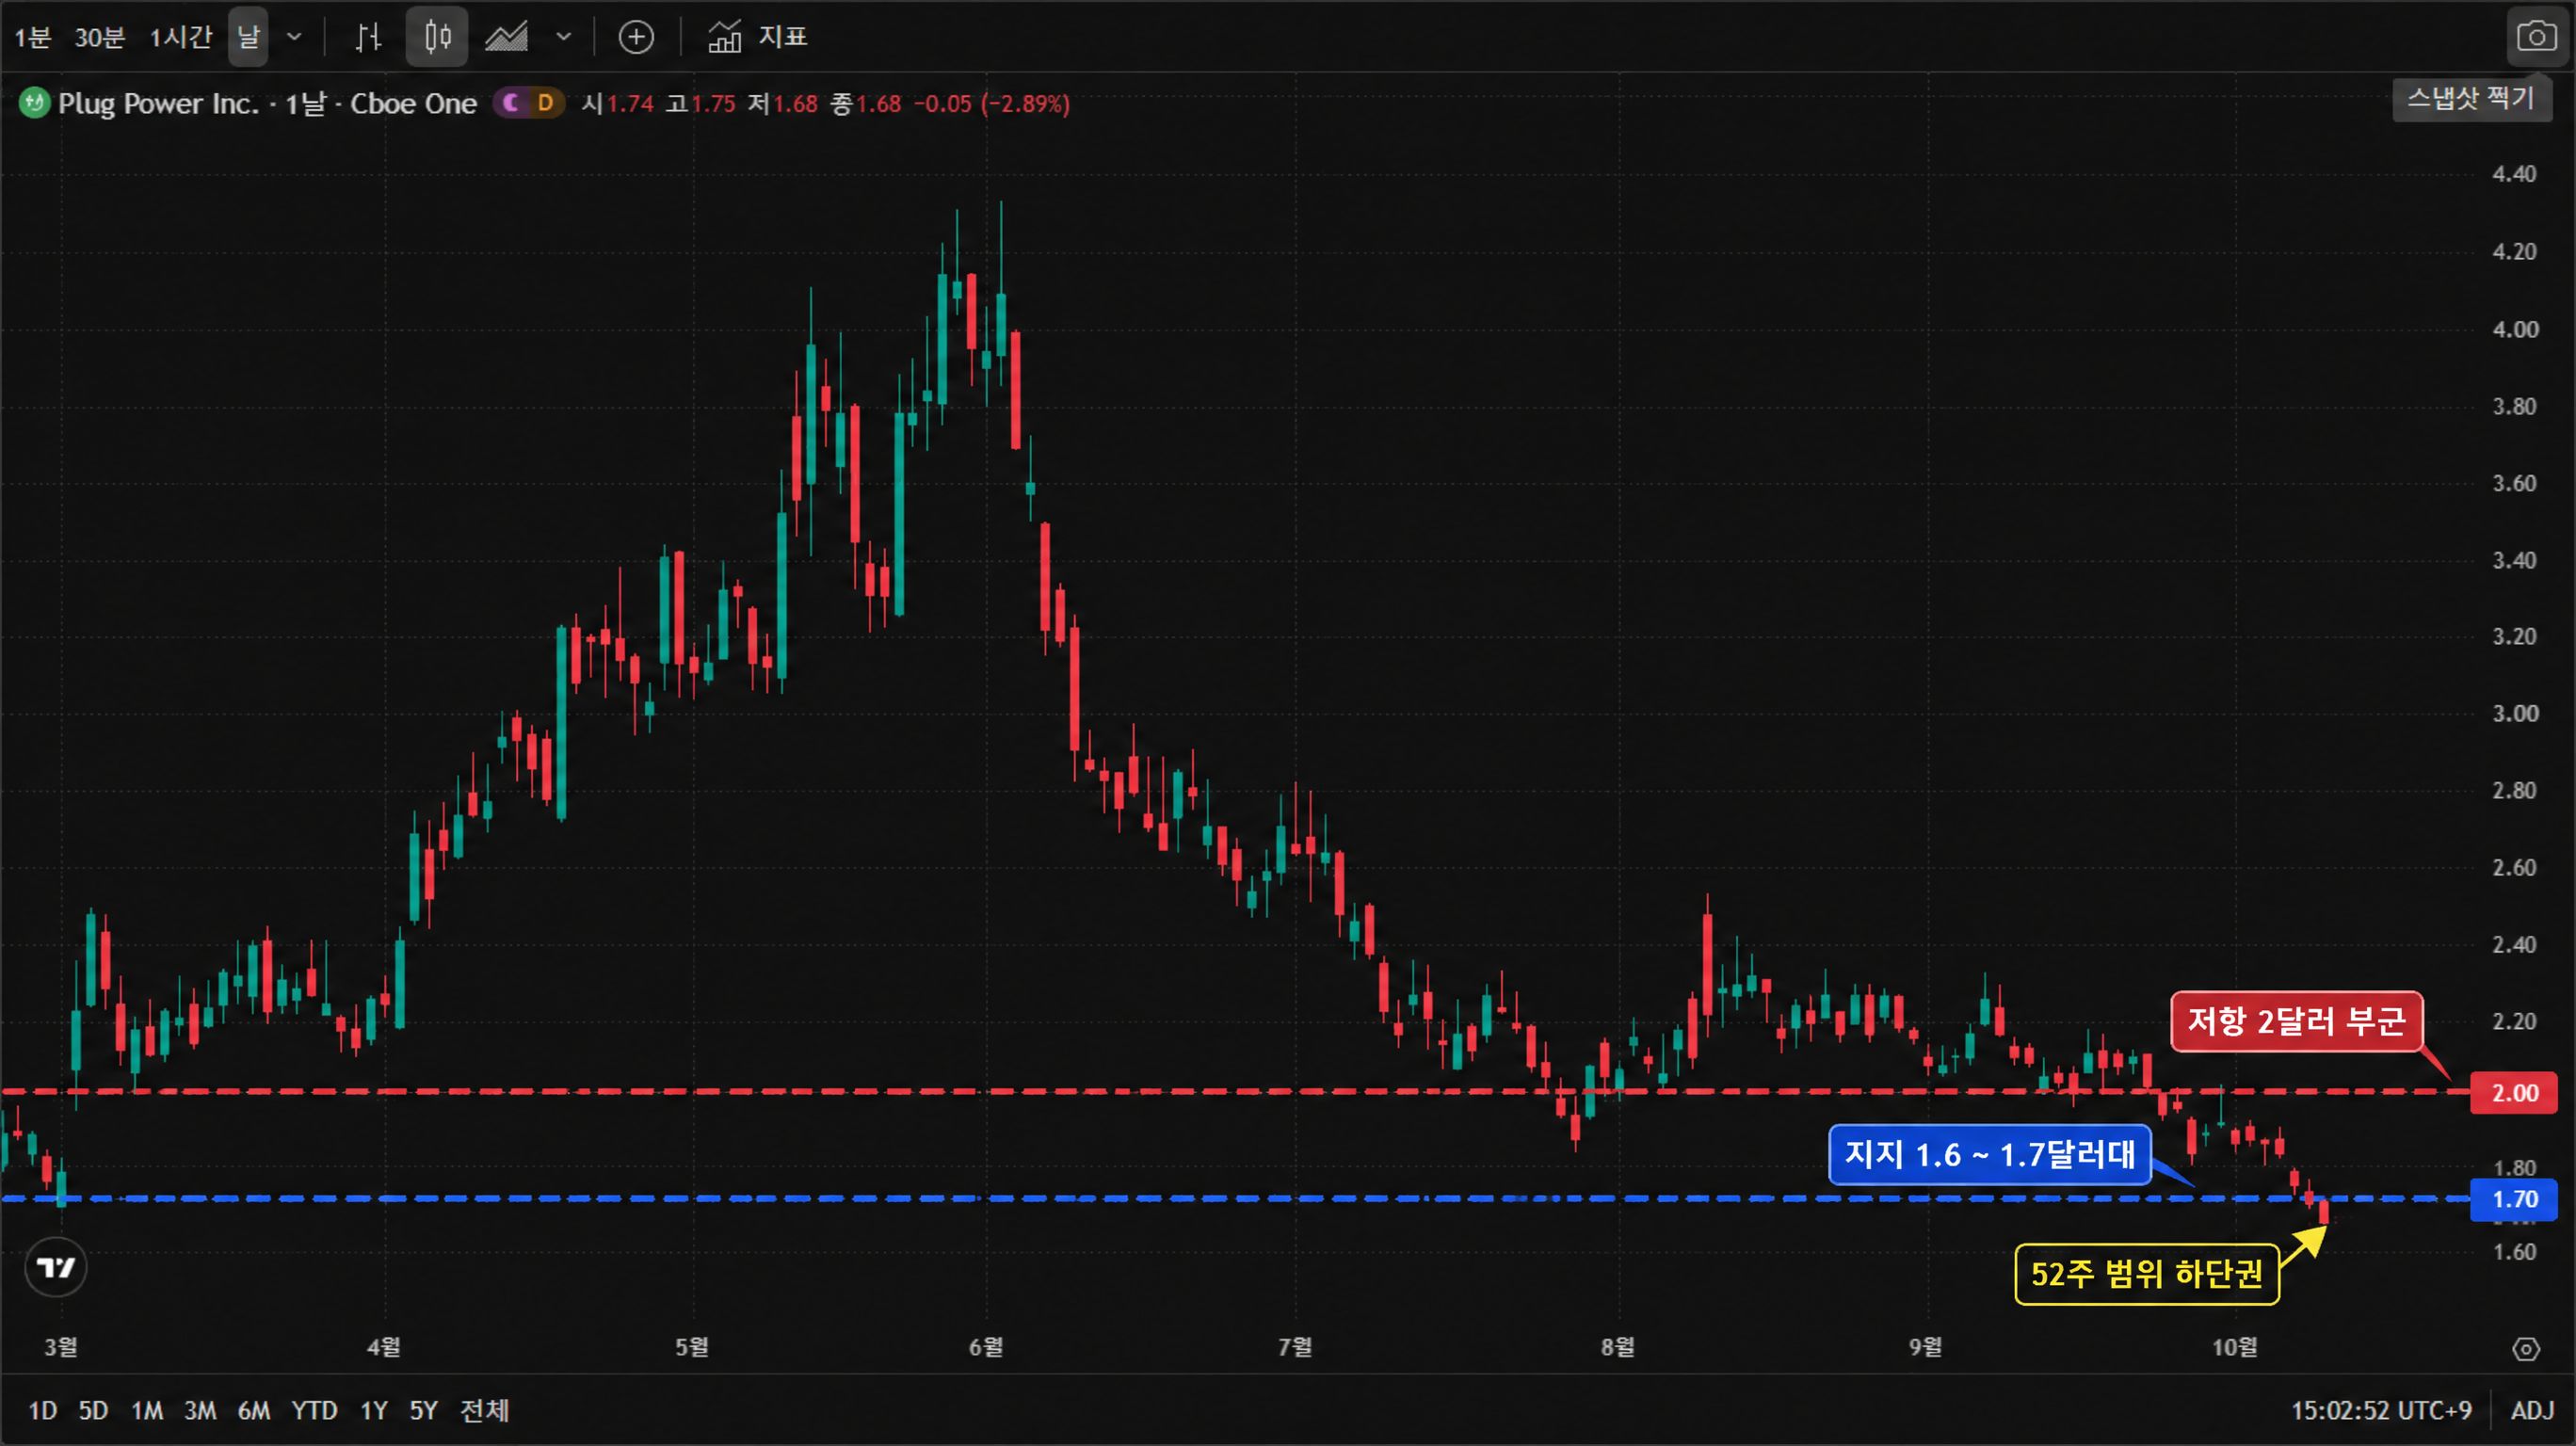Select the YTD date range
The height and width of the screenshot is (1446, 2576).
point(314,1411)
